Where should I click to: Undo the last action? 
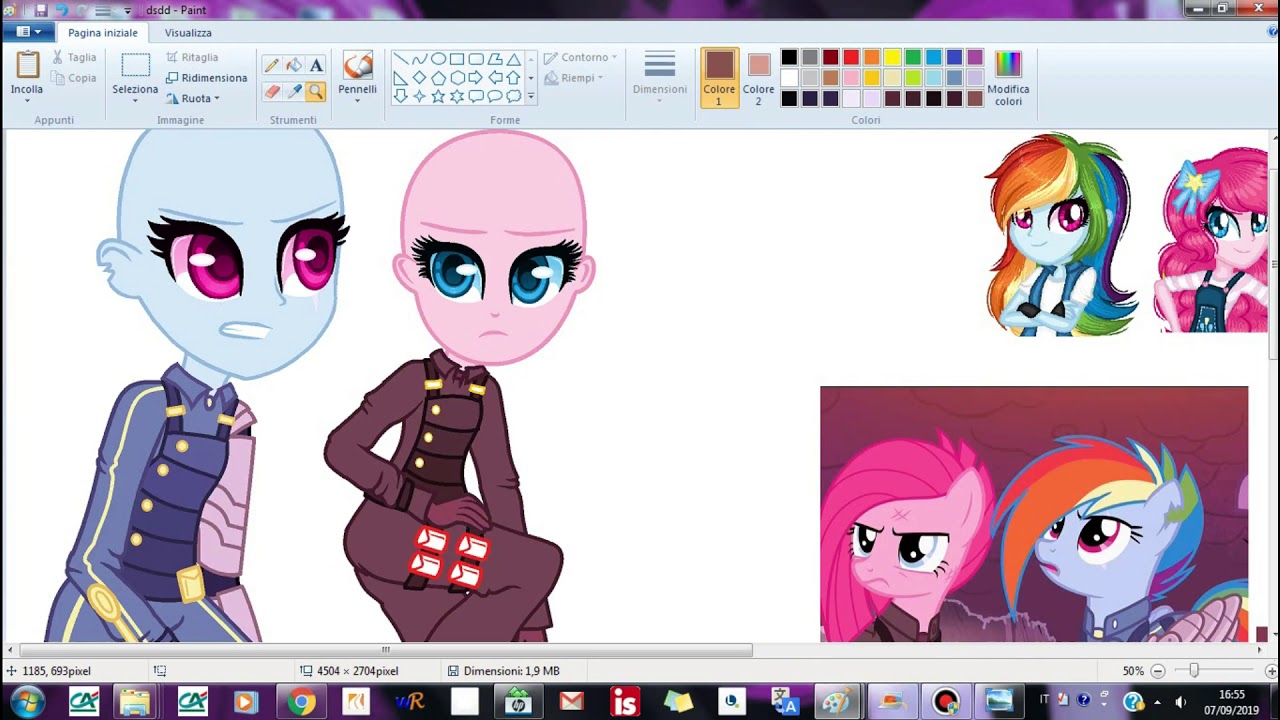61,10
